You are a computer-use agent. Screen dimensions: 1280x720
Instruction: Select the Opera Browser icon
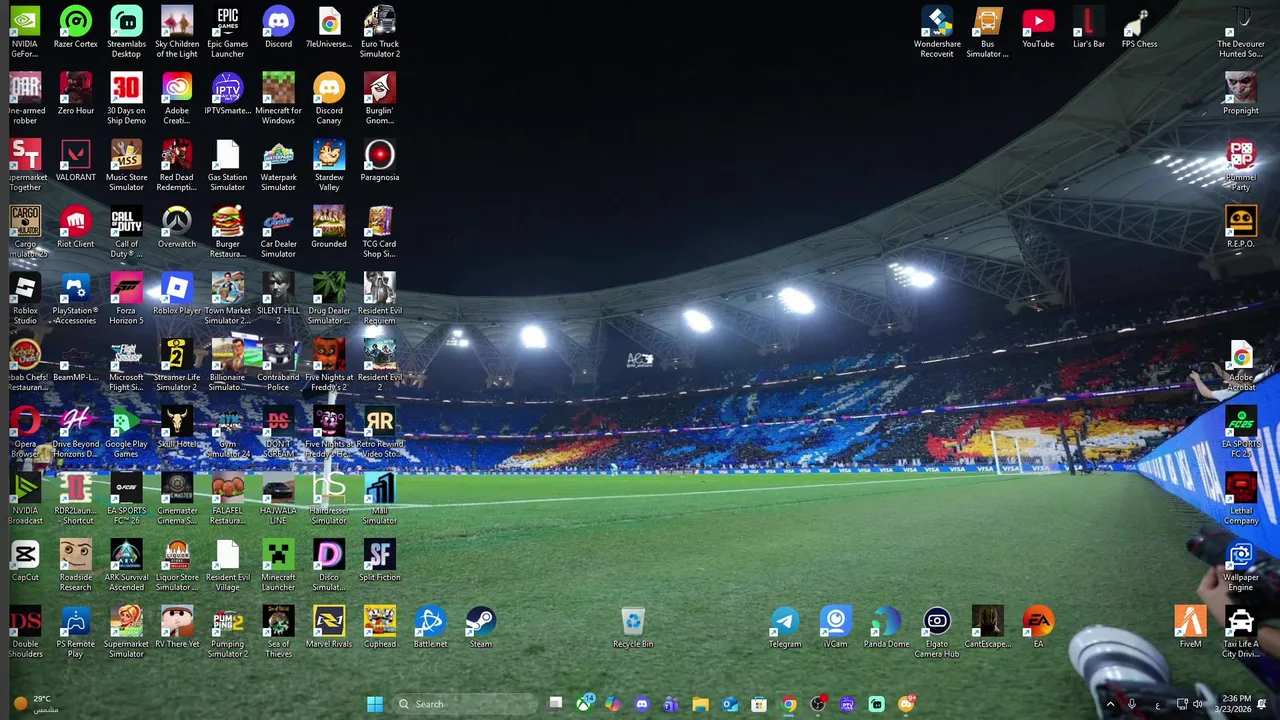(25, 432)
